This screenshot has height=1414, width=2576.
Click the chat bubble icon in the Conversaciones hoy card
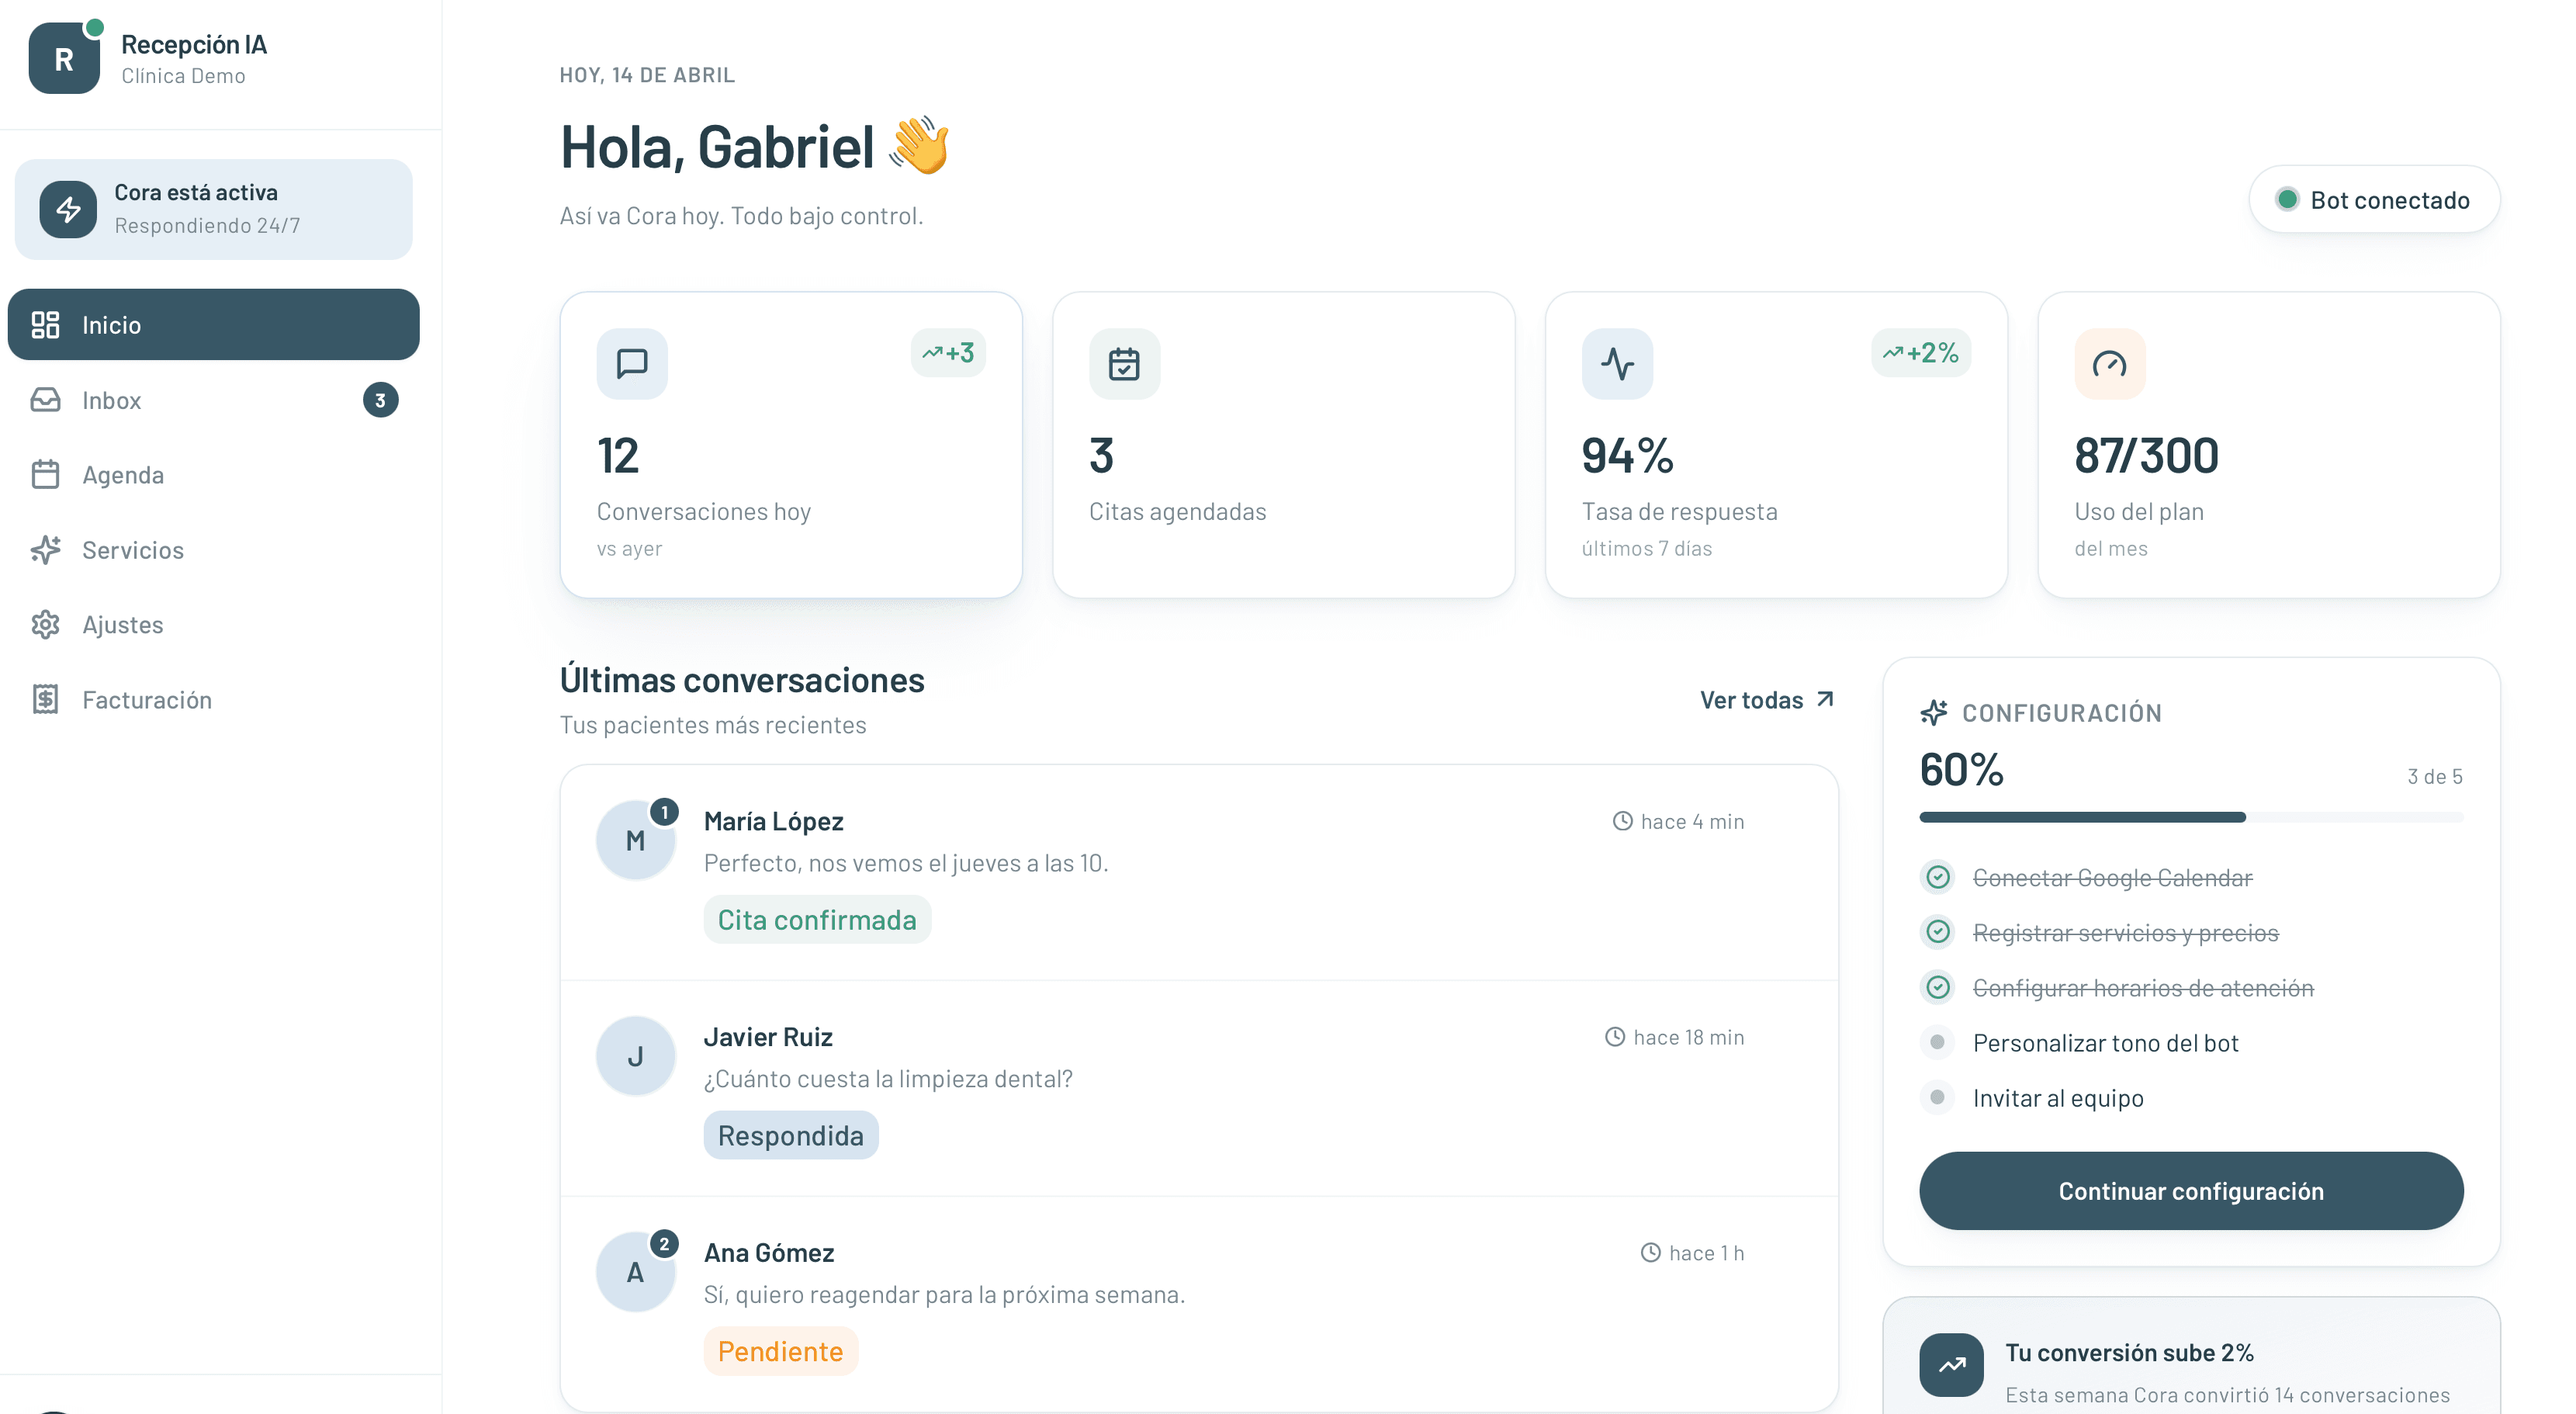pyautogui.click(x=632, y=364)
